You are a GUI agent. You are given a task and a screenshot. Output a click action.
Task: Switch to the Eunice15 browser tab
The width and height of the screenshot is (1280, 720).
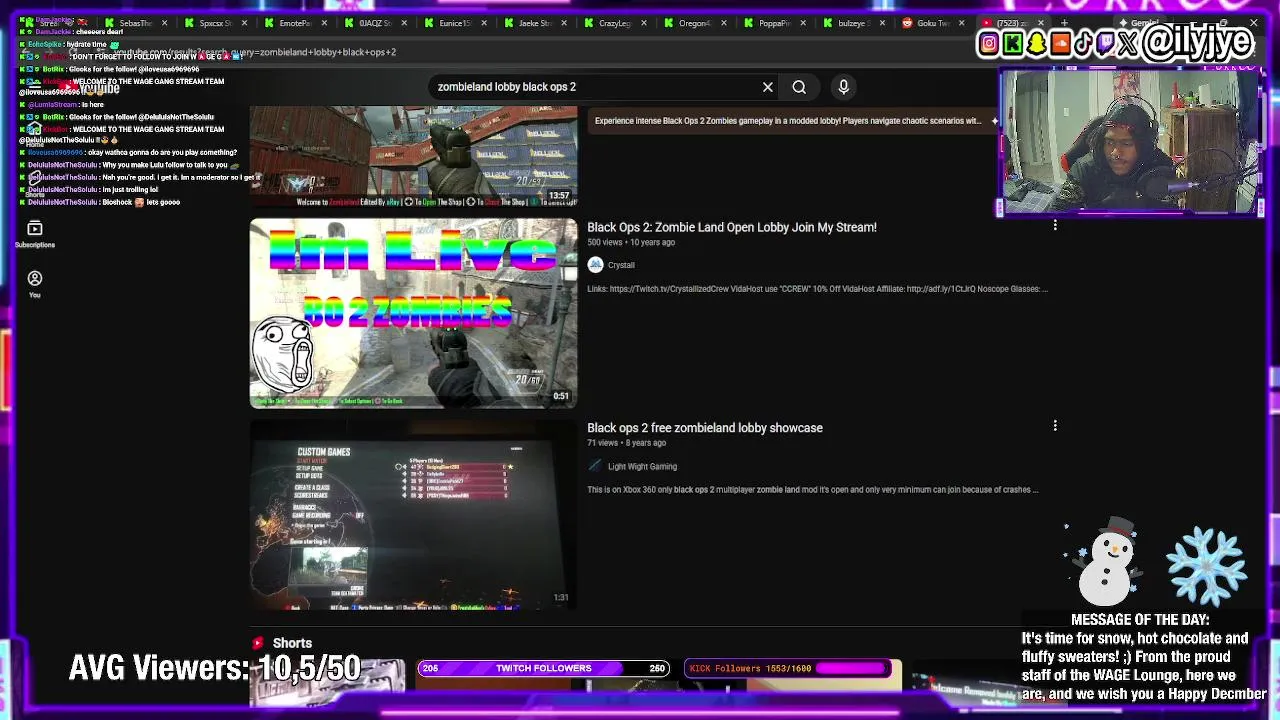[455, 23]
